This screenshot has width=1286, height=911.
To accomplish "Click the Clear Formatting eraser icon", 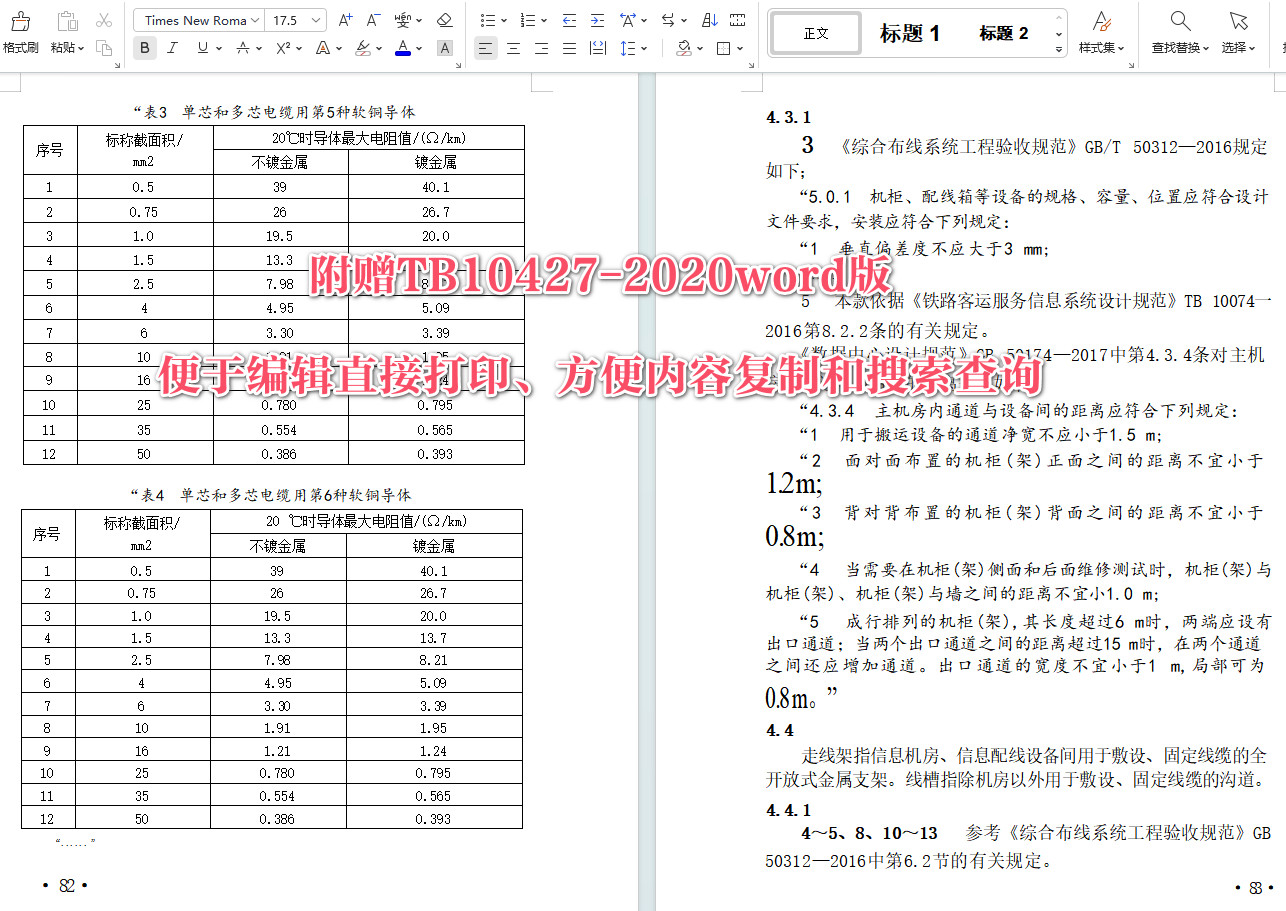I will pyautogui.click(x=445, y=20).
